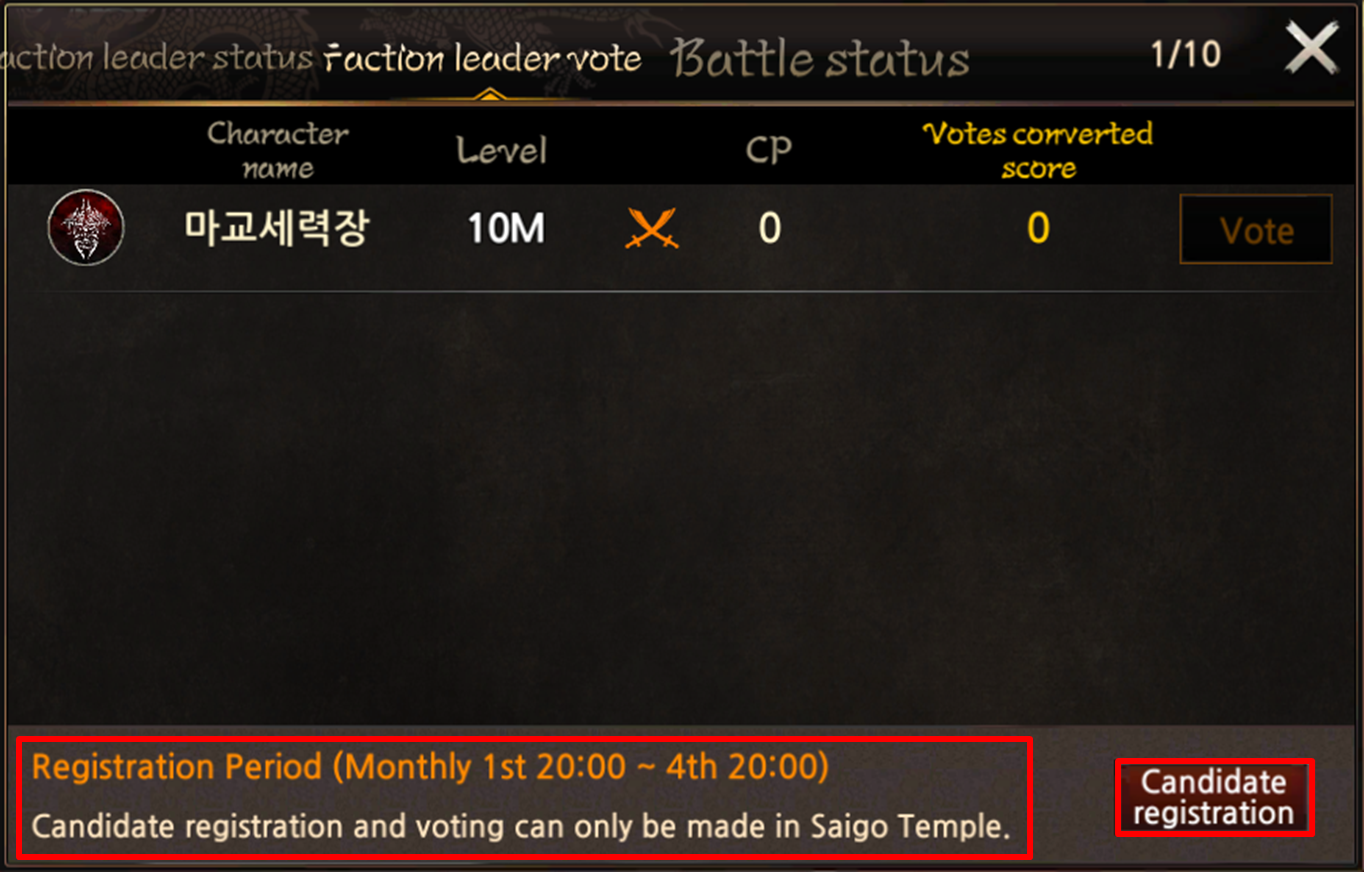Click the white CP value 0

point(769,229)
